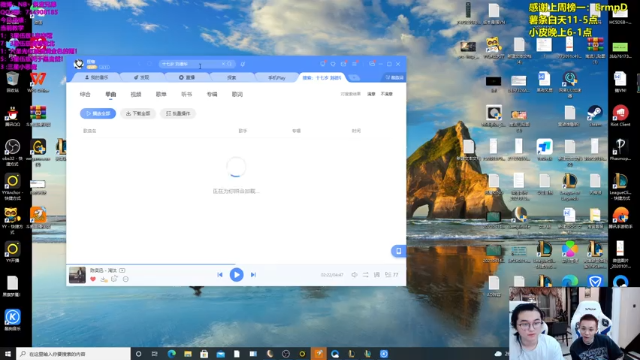Viewport: 640px width, 360px height.
Task: Switch to 直播 tab
Action: click(x=187, y=78)
